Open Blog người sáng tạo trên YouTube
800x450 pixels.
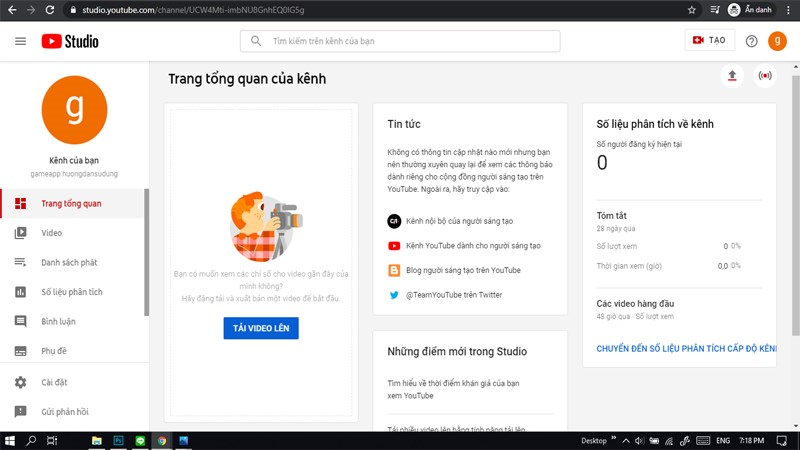tap(463, 270)
